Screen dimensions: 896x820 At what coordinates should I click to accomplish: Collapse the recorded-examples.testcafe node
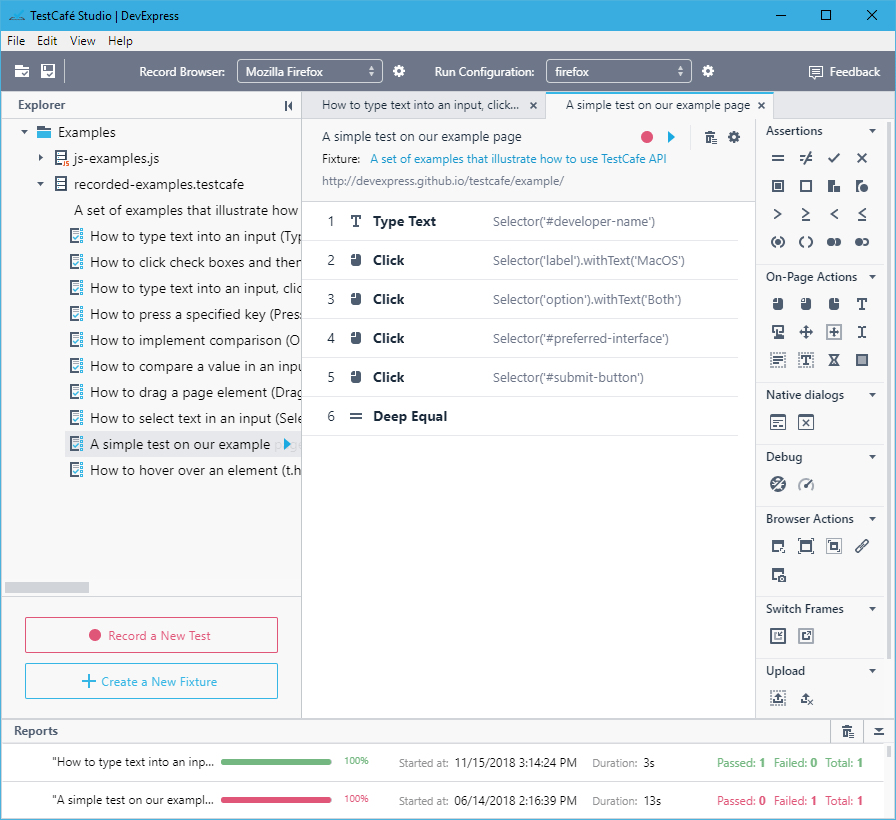click(x=41, y=184)
